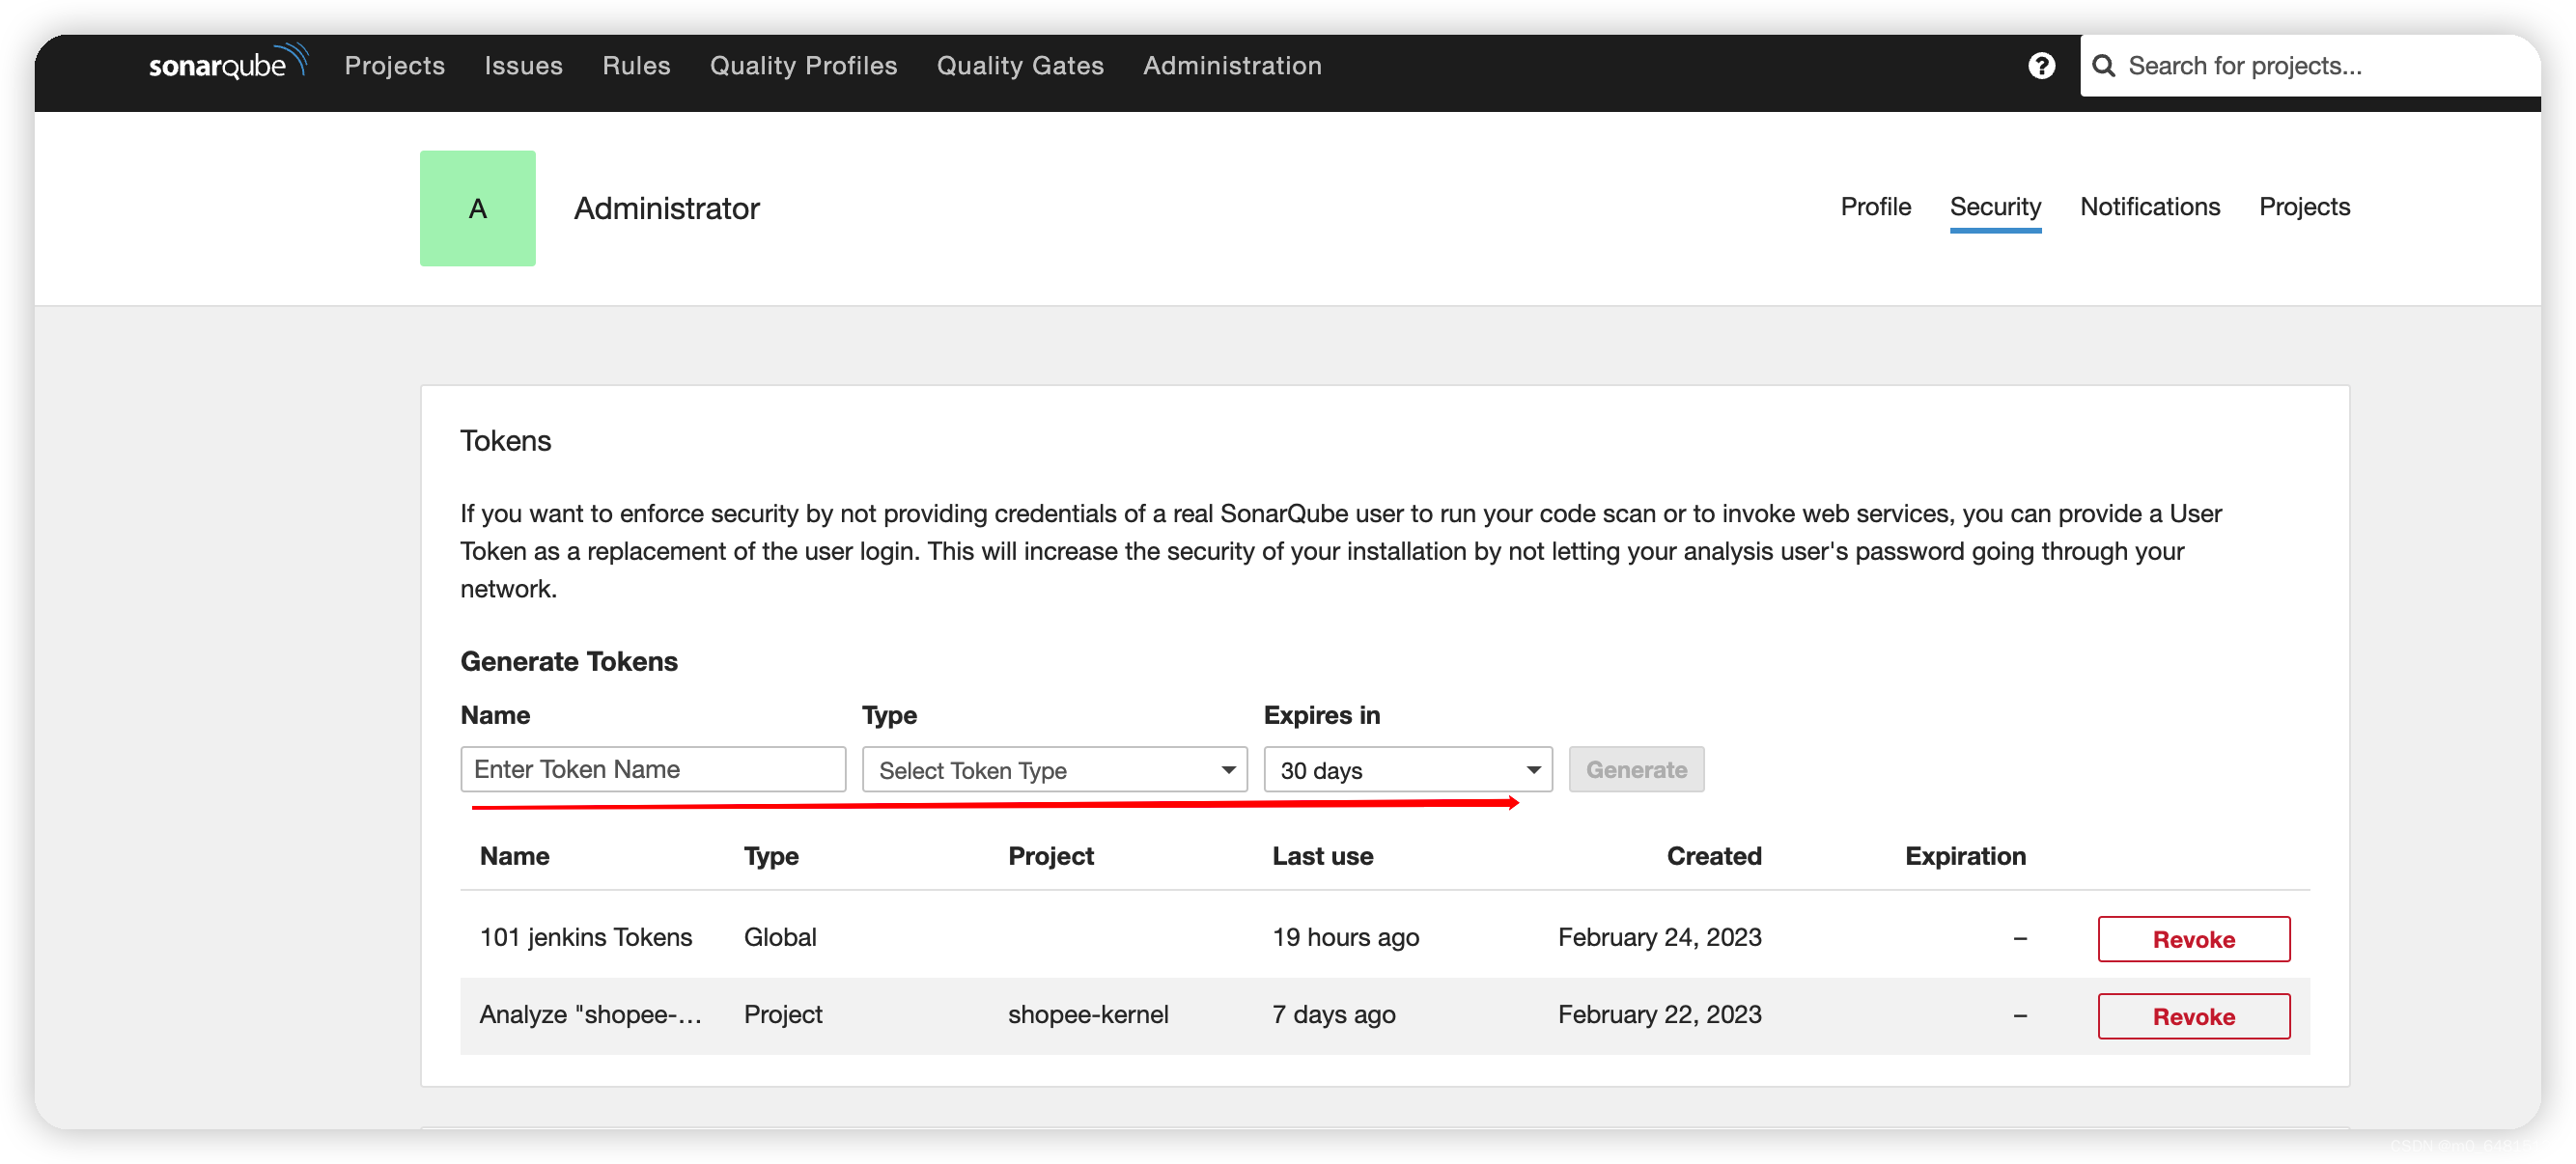Revoke the 101 jenkins Tokens token
The image size is (2576, 1164).
pyautogui.click(x=2193, y=939)
